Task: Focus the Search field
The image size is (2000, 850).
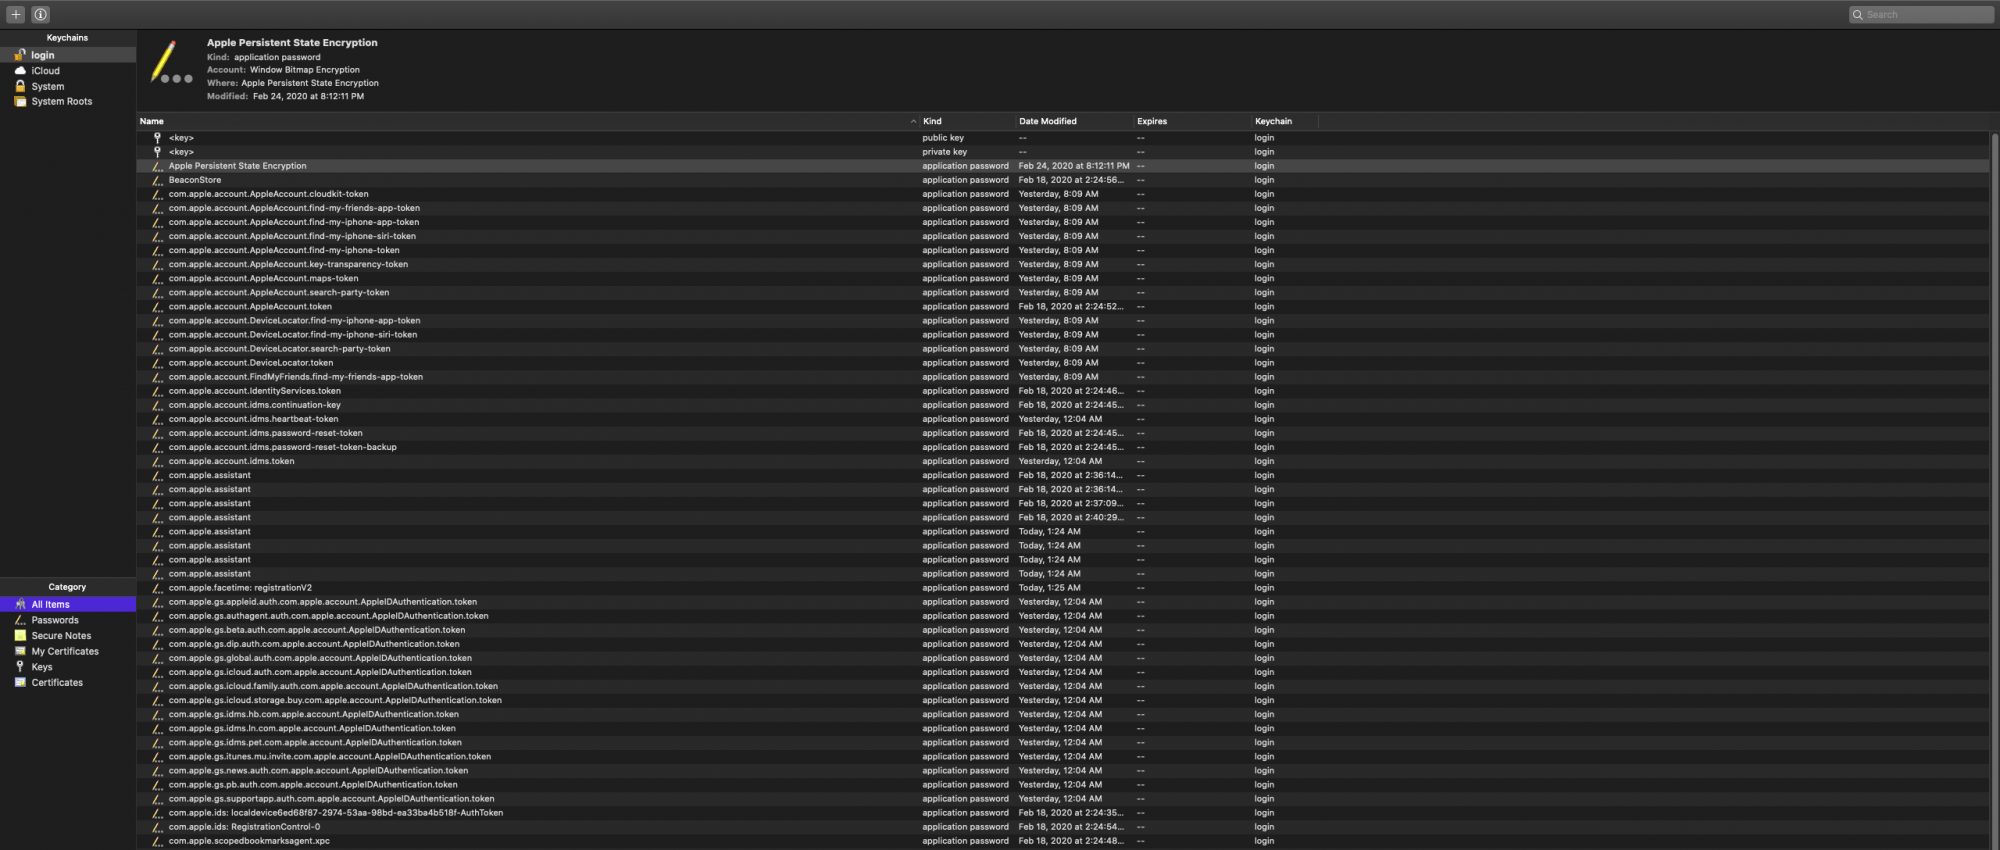Action: coord(1921,14)
